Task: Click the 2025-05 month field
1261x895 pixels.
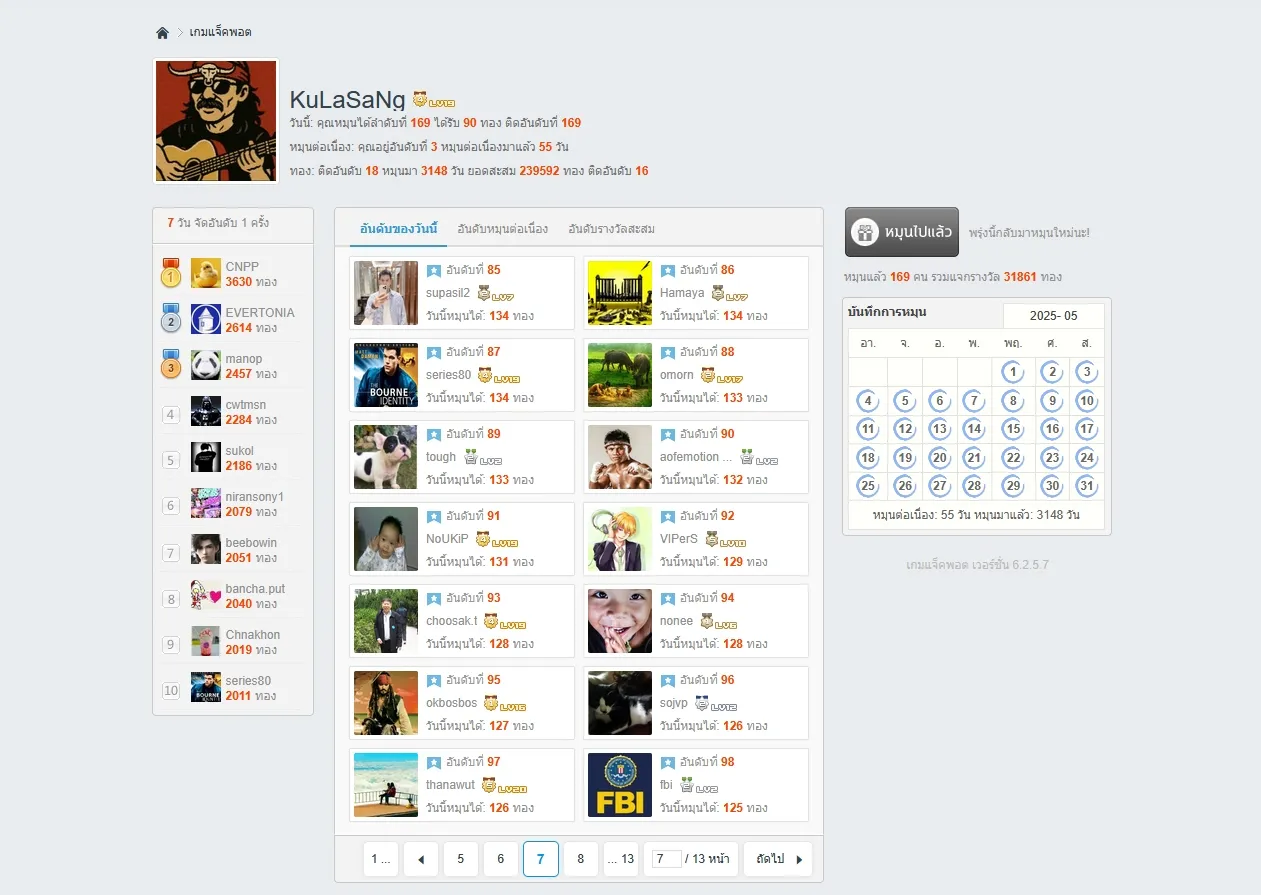Action: [1054, 316]
